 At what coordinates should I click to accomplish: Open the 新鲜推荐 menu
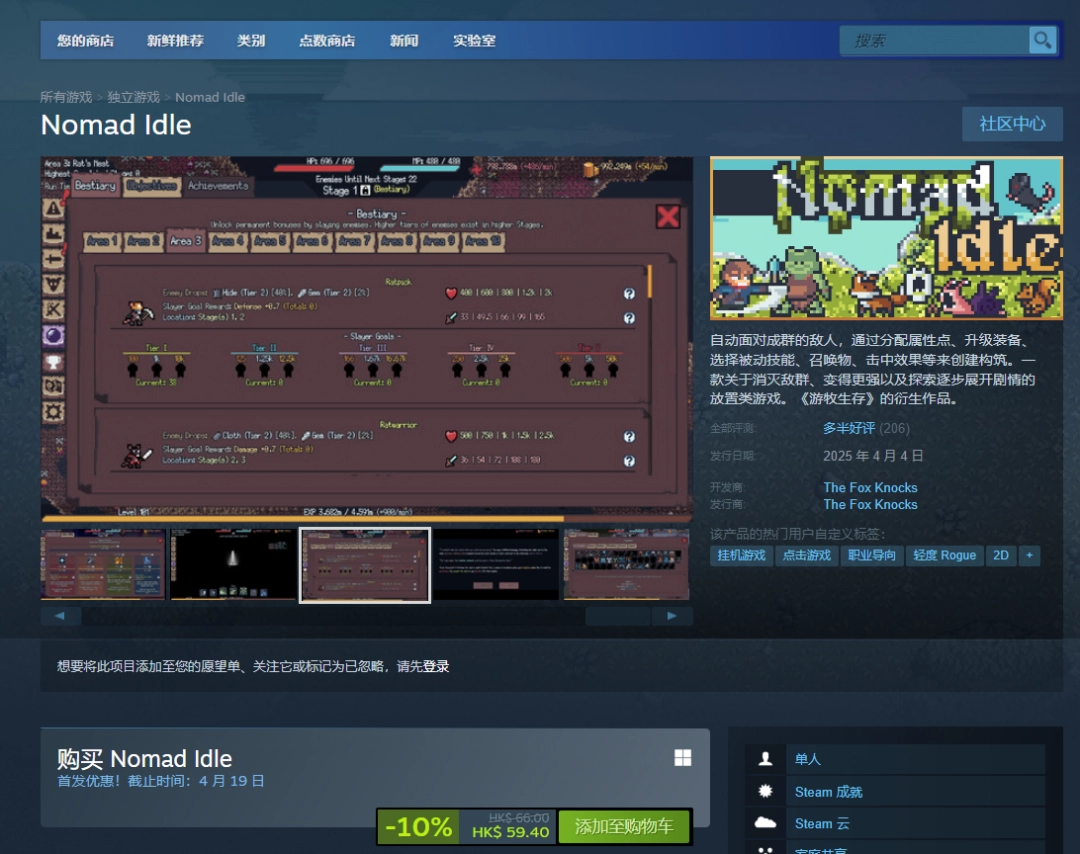pos(175,41)
